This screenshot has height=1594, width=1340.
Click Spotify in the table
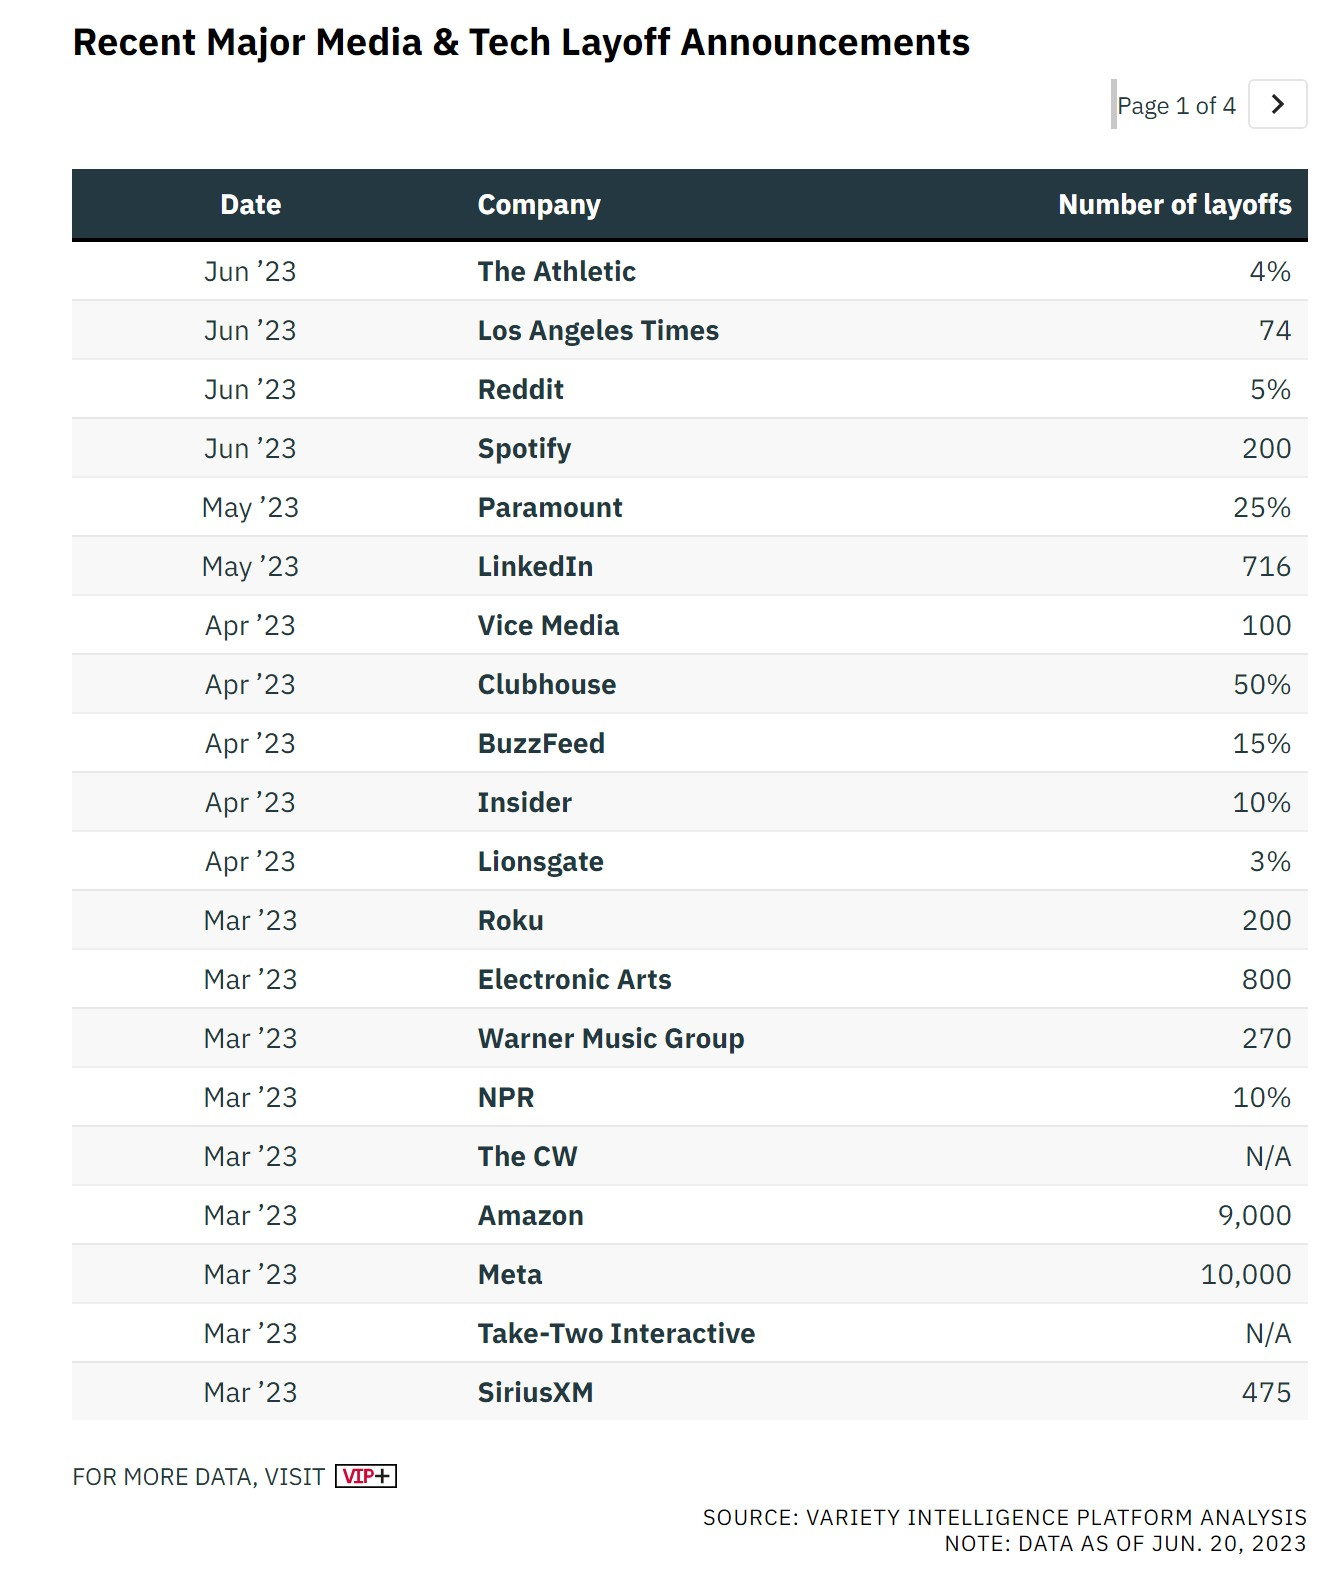[524, 449]
